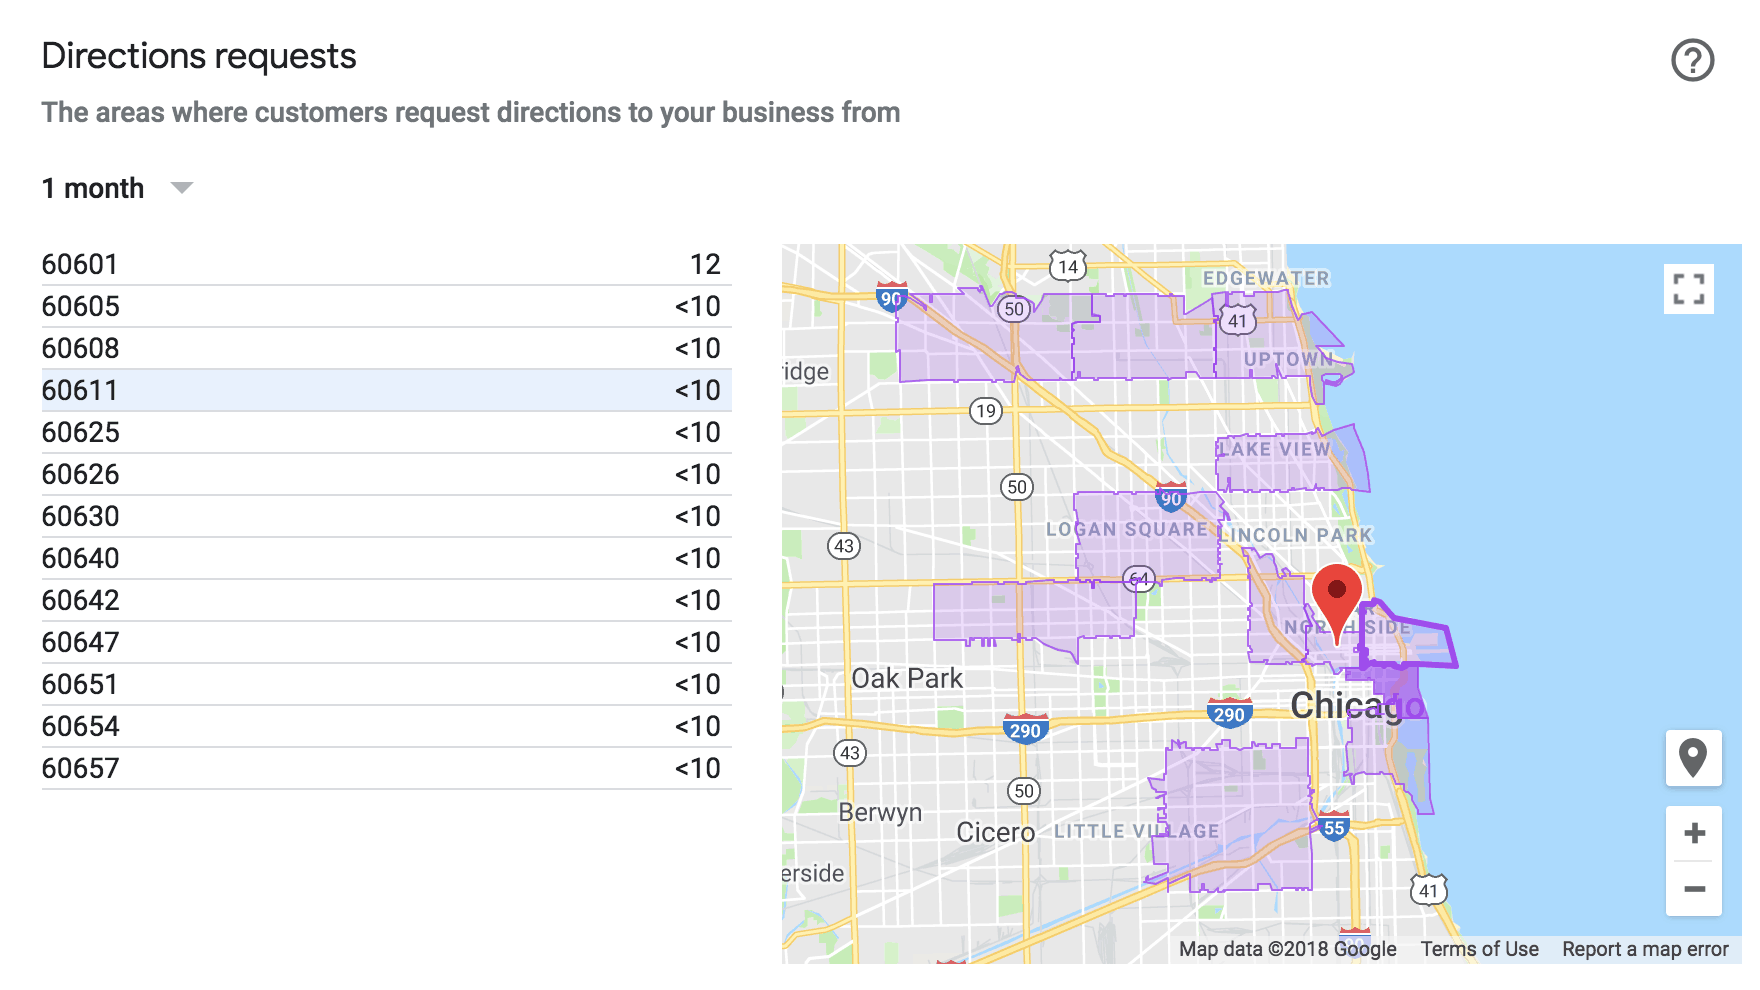Open the map fullscreen view icon
Image resolution: width=1760 pixels, height=990 pixels.
click(x=1690, y=289)
